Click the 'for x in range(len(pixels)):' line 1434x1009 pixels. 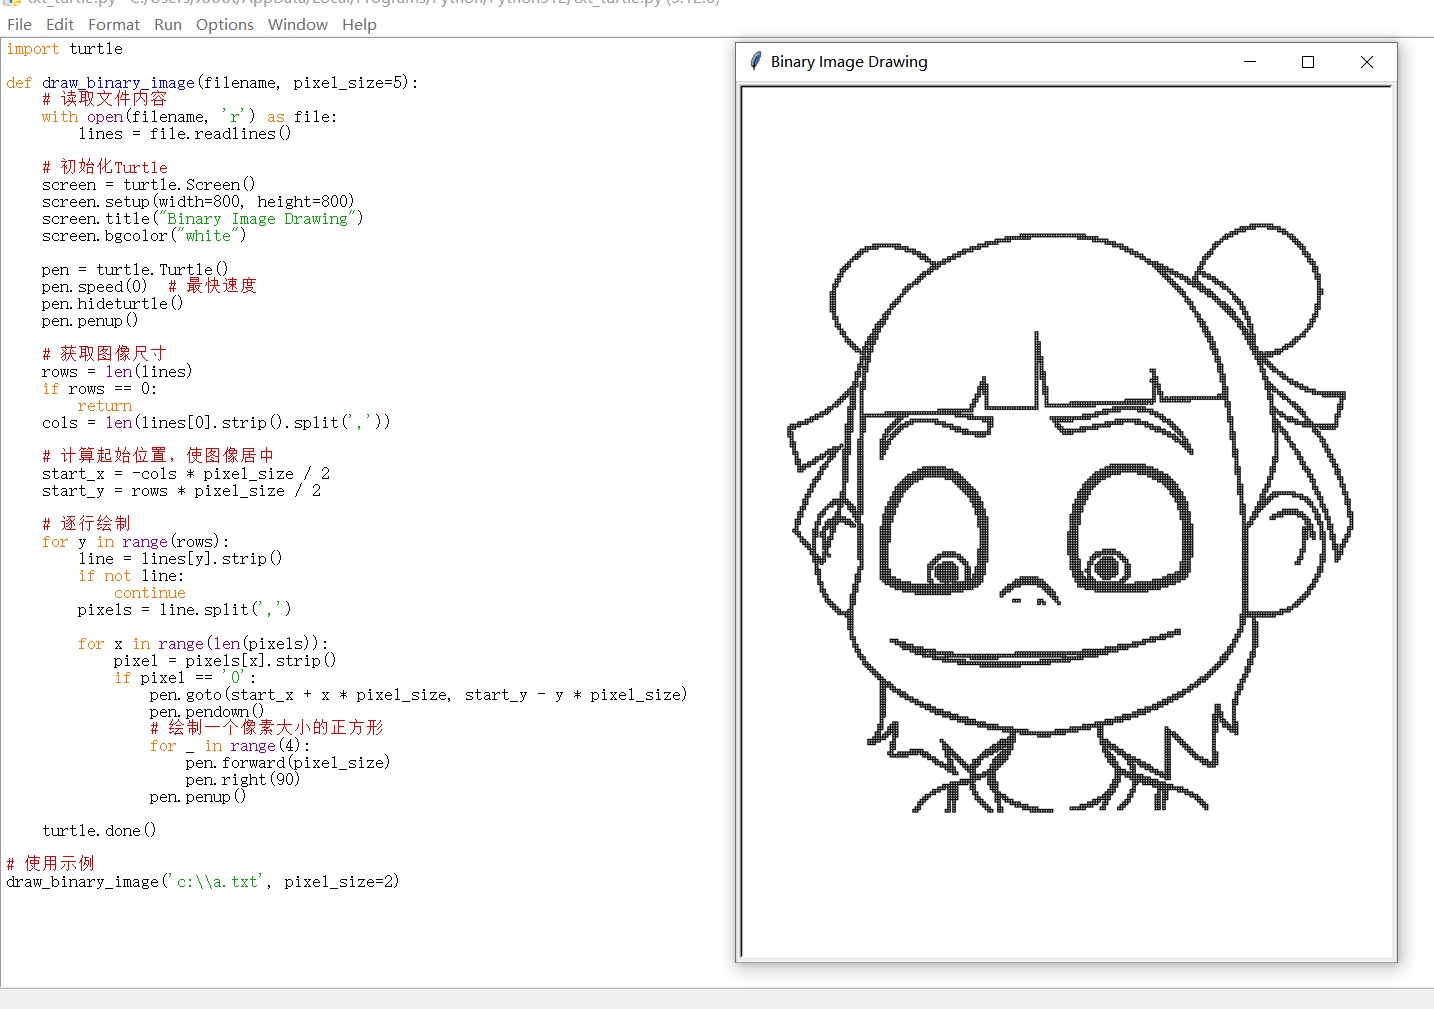coord(202,644)
